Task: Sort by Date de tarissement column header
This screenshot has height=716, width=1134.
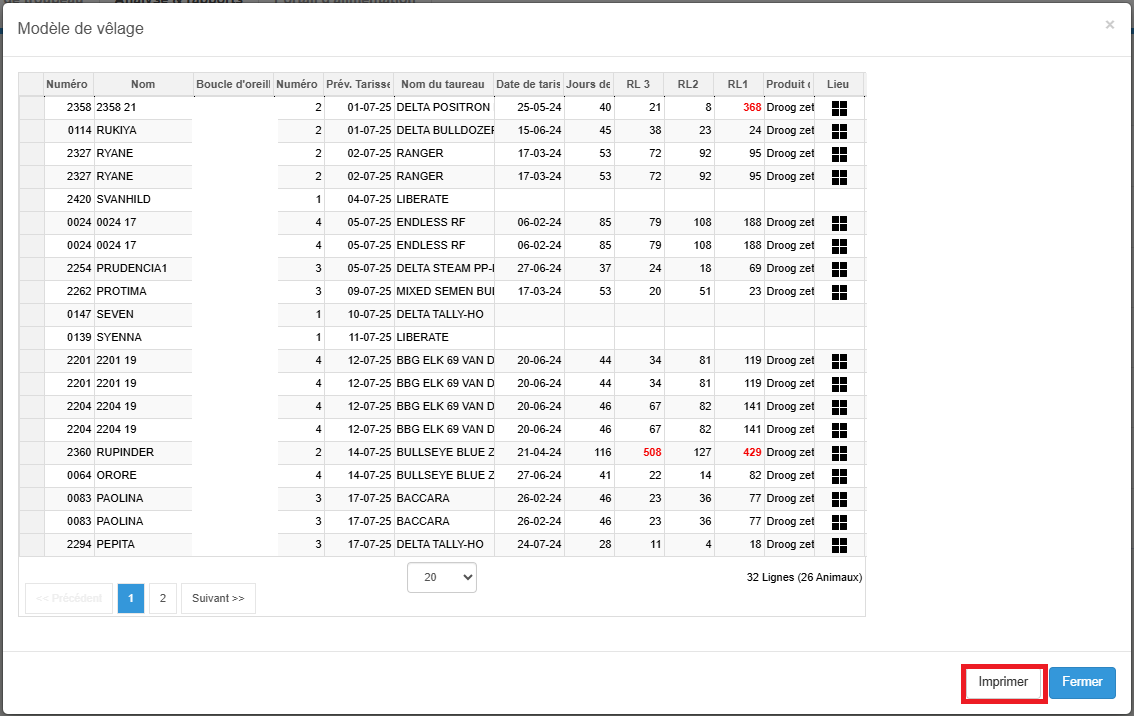Action: tap(529, 84)
